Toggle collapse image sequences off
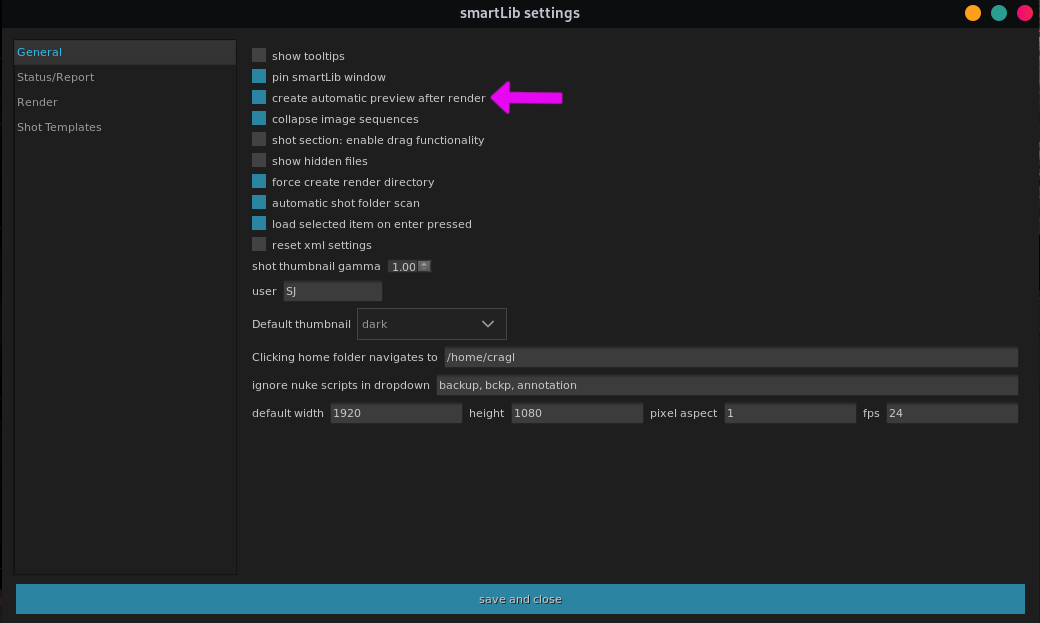Viewport: 1040px width, 623px height. tap(259, 119)
